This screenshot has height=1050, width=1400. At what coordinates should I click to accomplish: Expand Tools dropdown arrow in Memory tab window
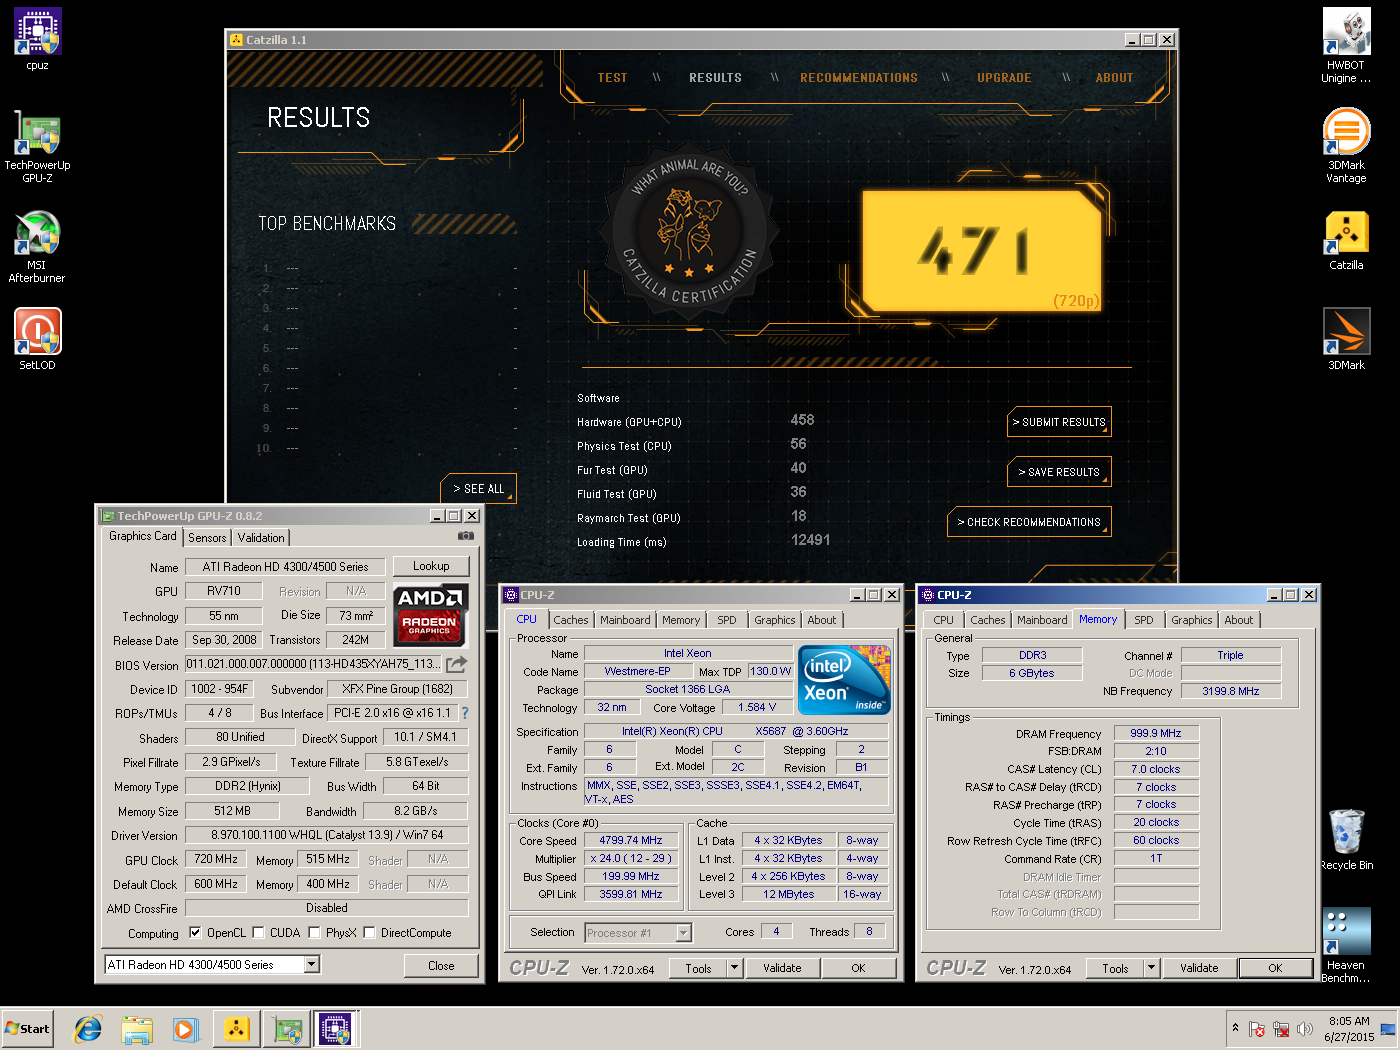1151,968
